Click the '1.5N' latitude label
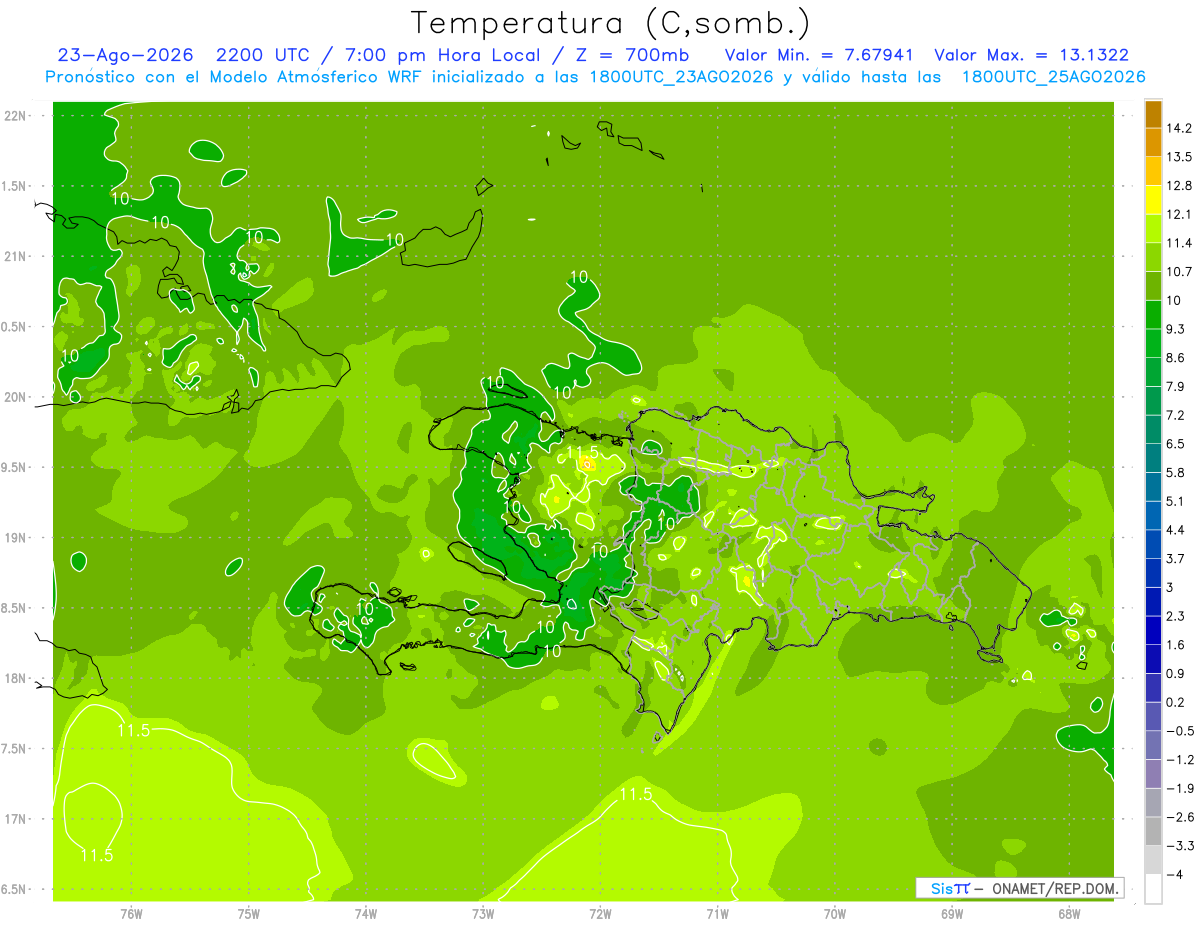This screenshot has height=927, width=1200. 14,186
